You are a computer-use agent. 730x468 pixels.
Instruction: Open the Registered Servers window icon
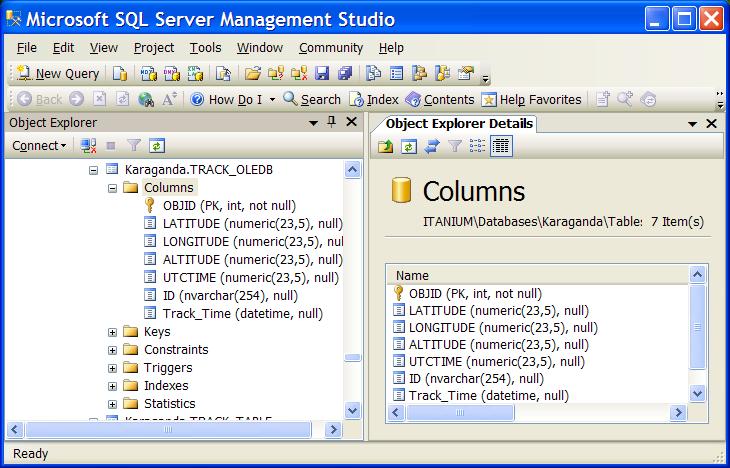pyautogui.click(x=373, y=74)
